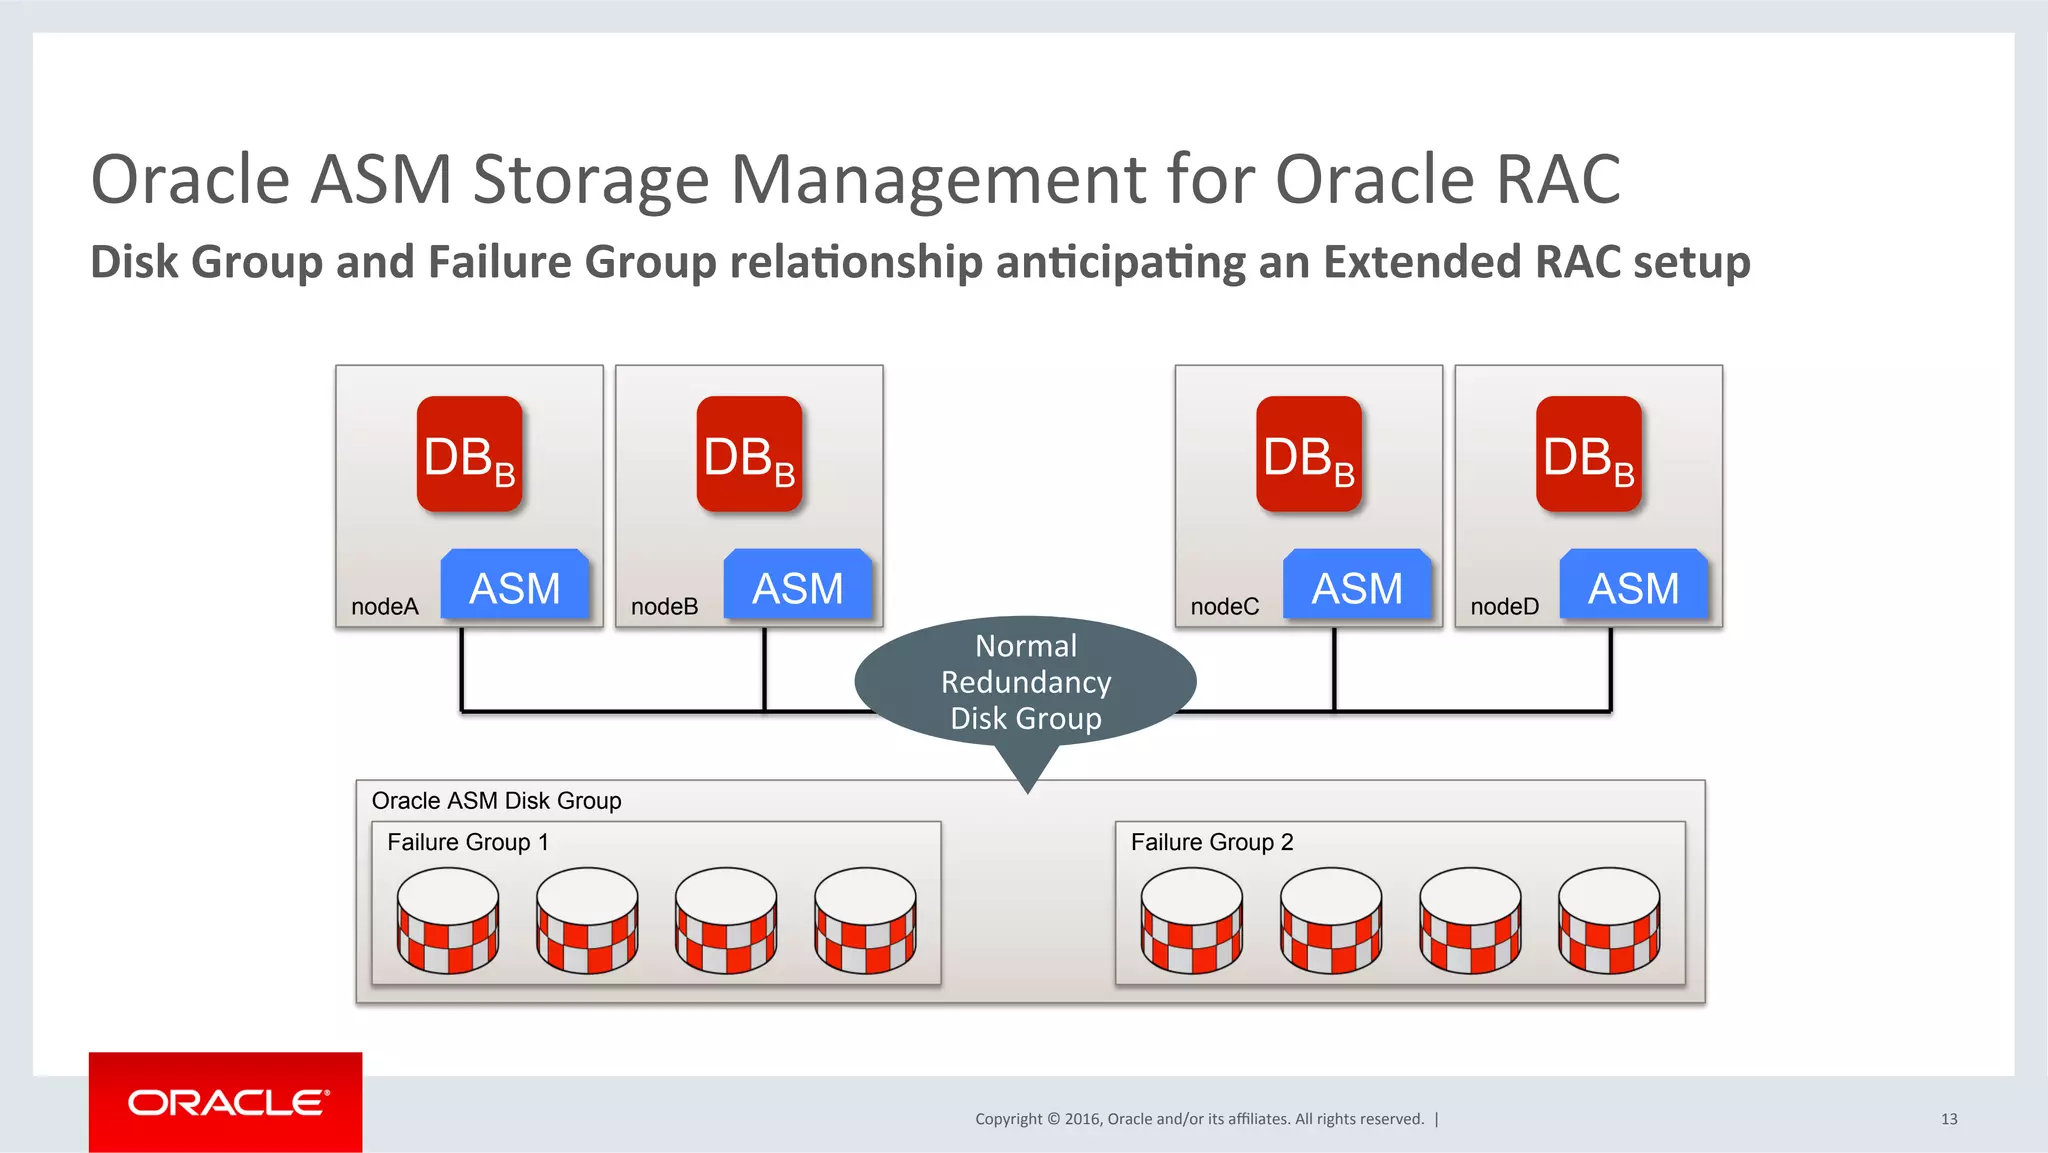The width and height of the screenshot is (2048, 1153).
Task: Click the copyright notice text
Action: (1199, 1119)
